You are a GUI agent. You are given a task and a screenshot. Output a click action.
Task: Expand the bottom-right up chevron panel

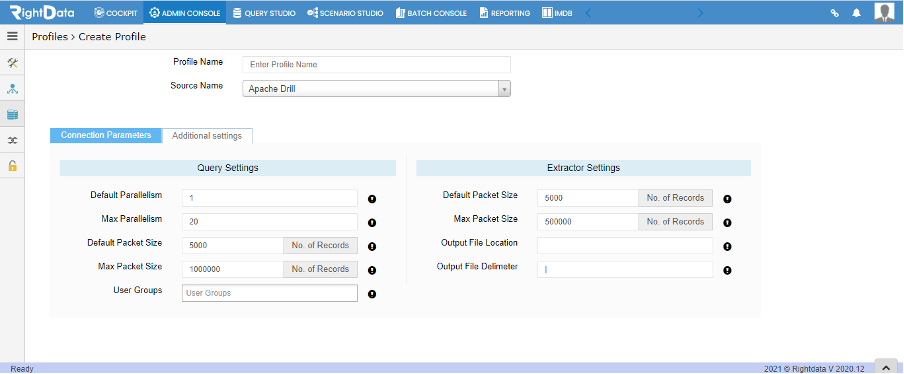click(886, 368)
